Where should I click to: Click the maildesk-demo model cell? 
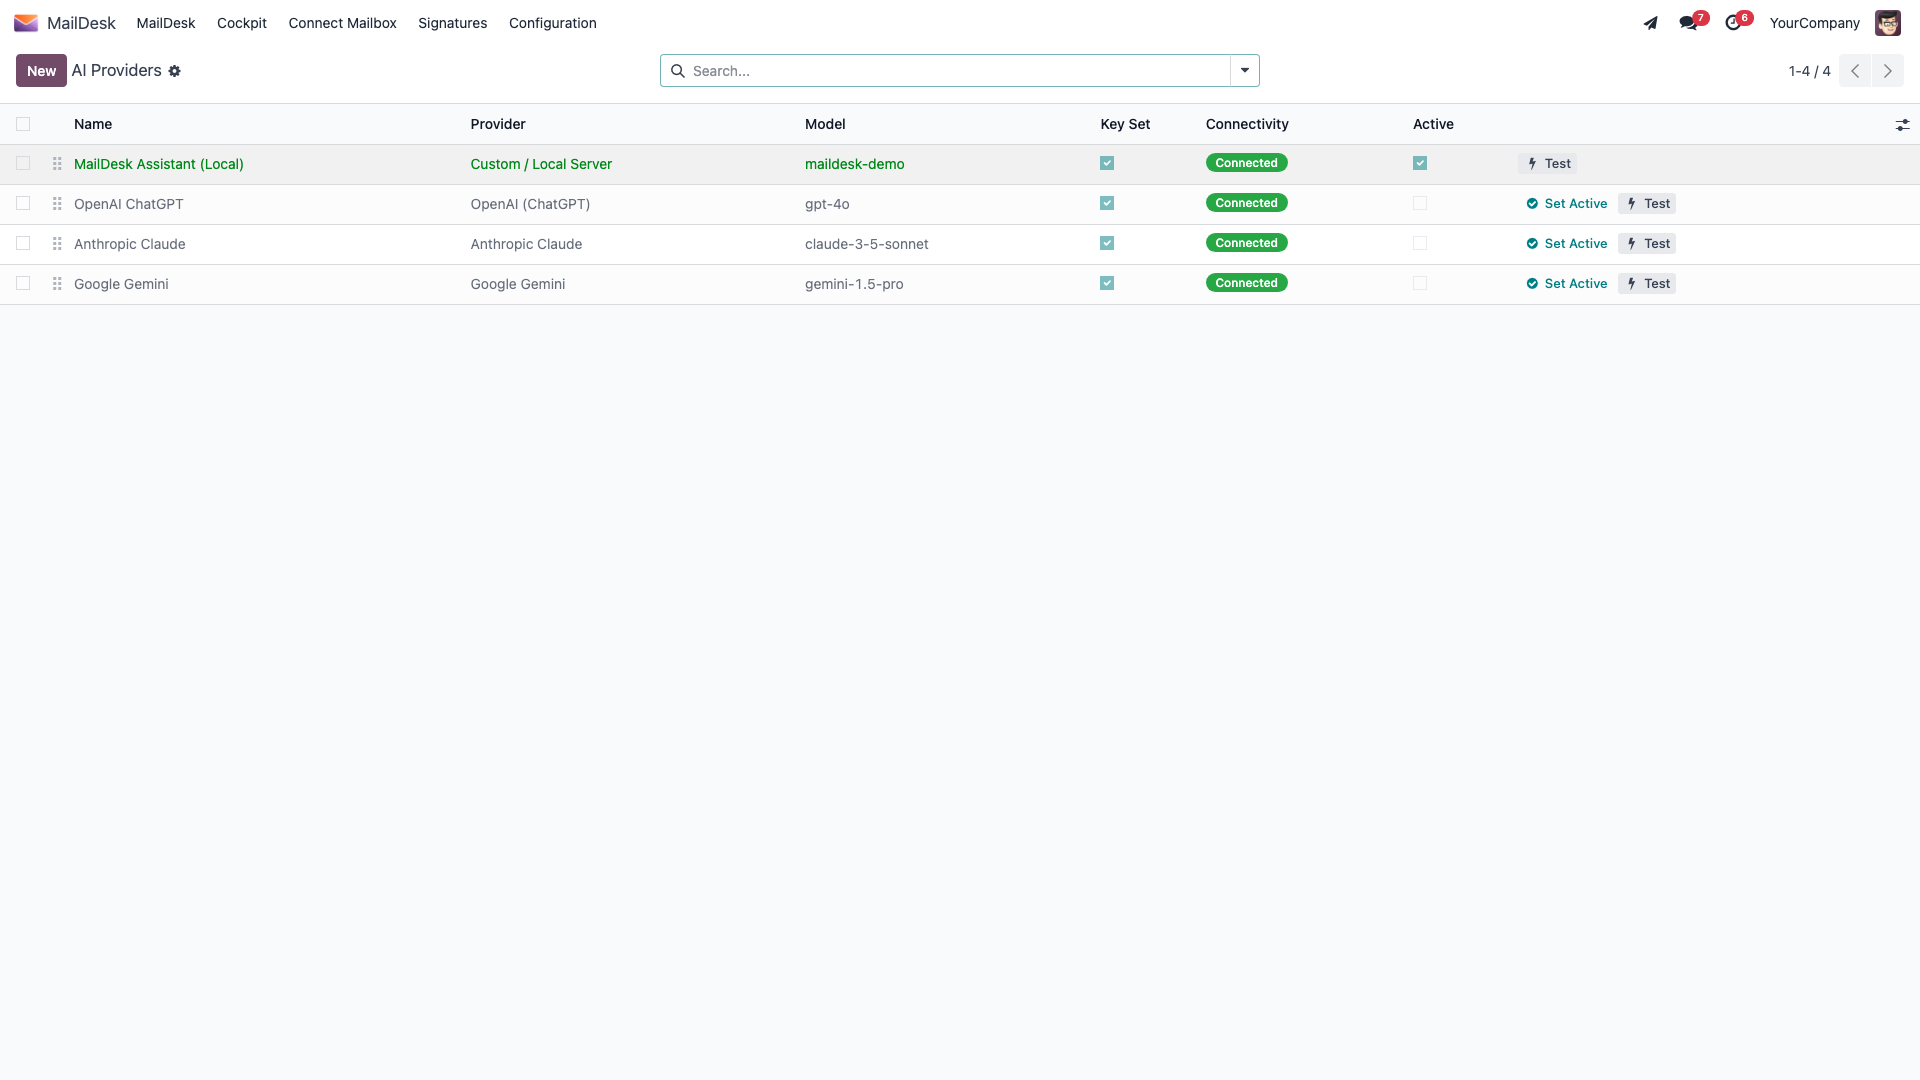(x=855, y=164)
